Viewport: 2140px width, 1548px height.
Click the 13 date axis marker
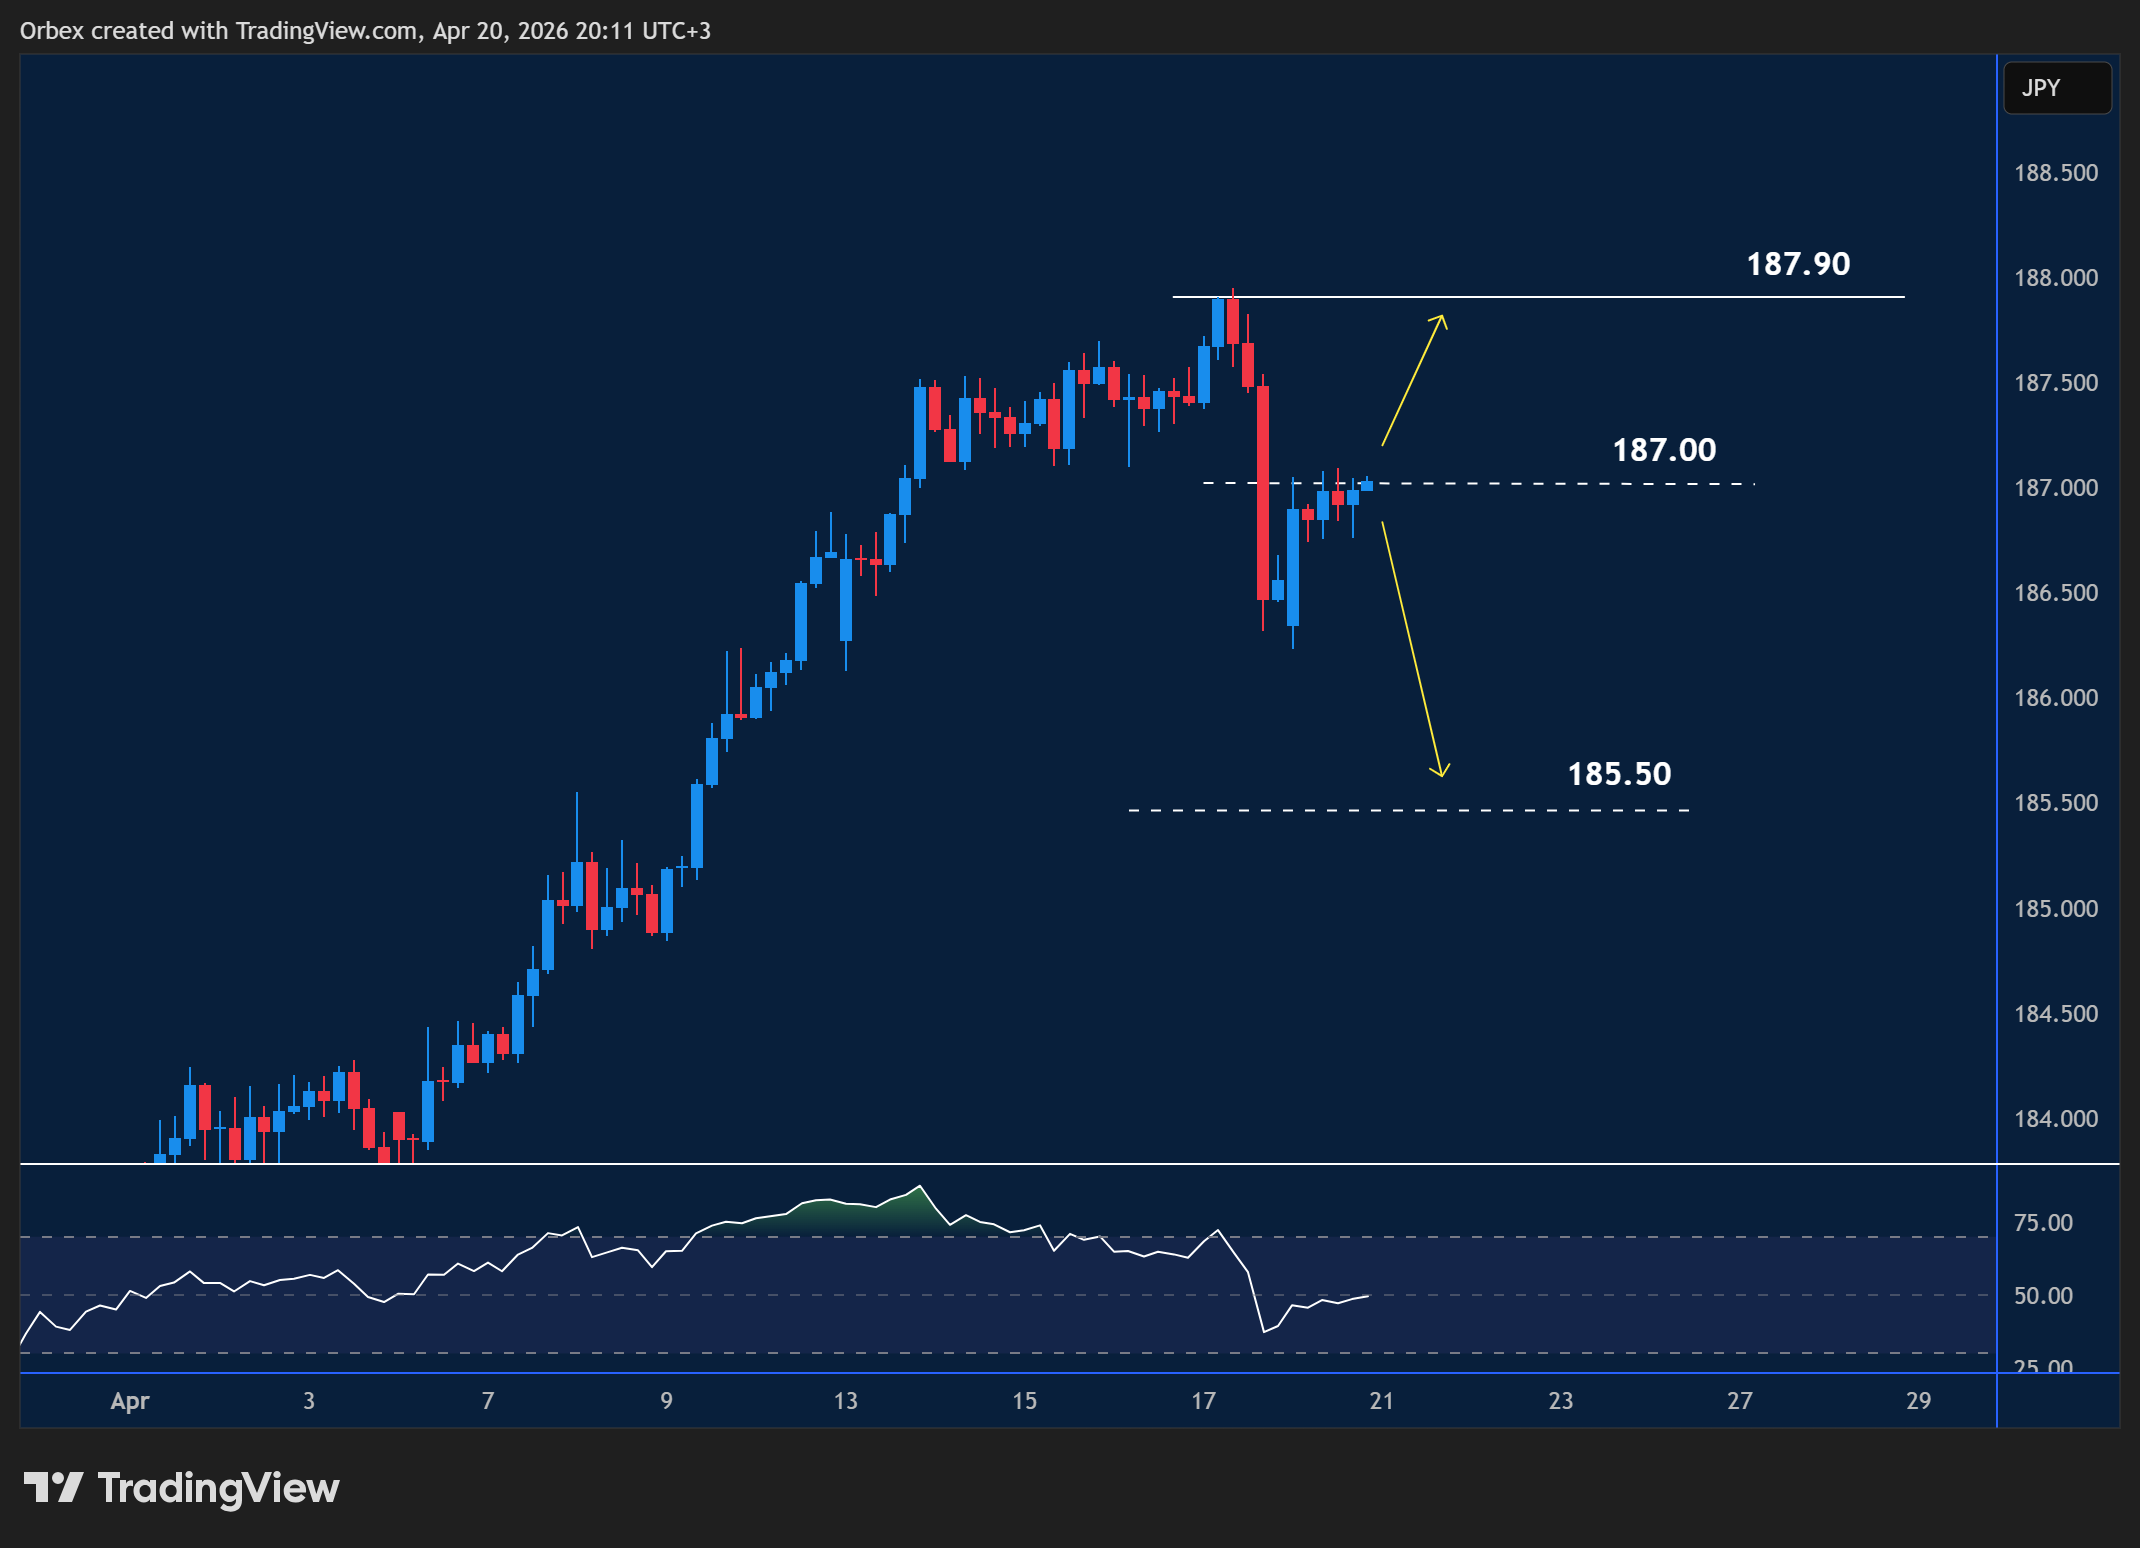(845, 1401)
